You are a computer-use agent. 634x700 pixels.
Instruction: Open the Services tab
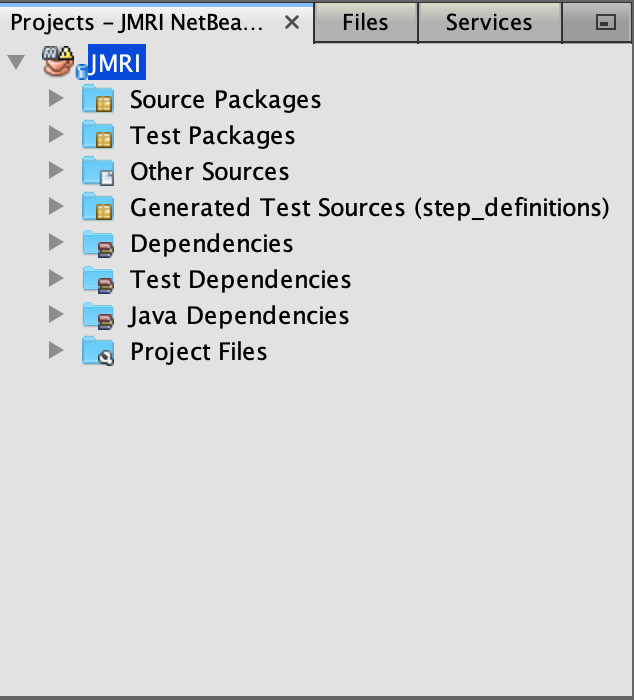pos(489,22)
